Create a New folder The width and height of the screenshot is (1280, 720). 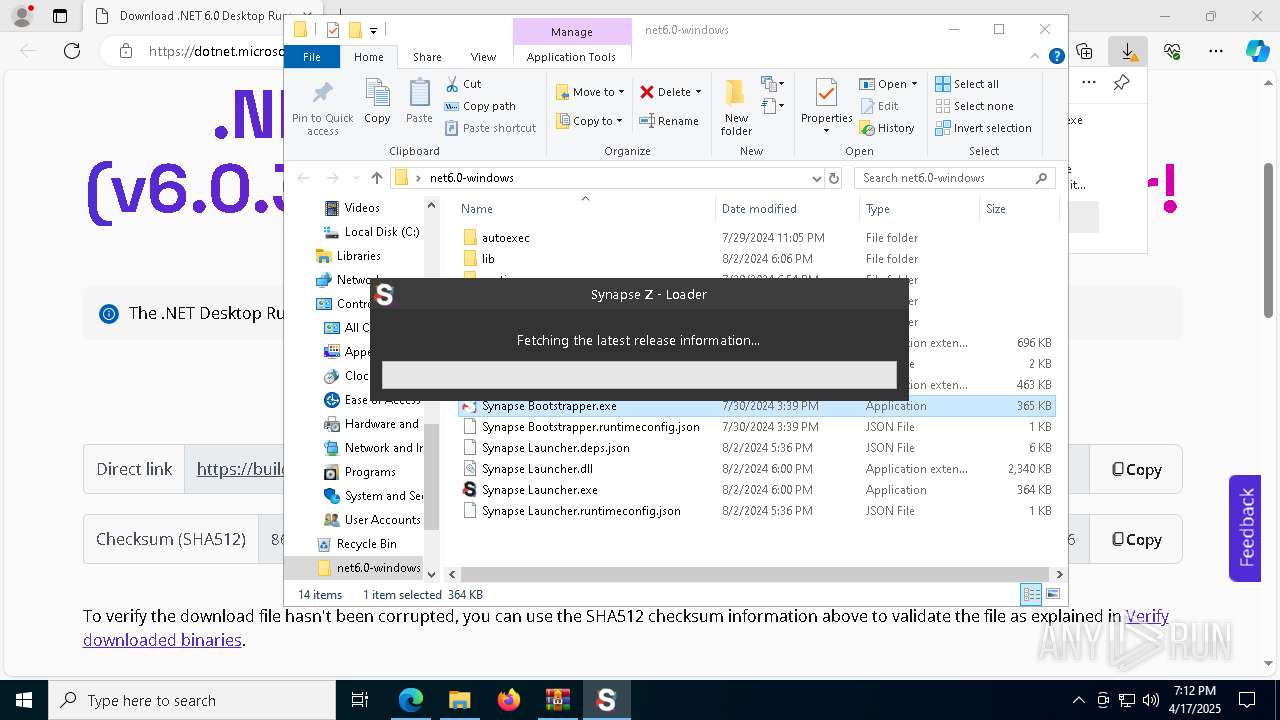pos(736,107)
